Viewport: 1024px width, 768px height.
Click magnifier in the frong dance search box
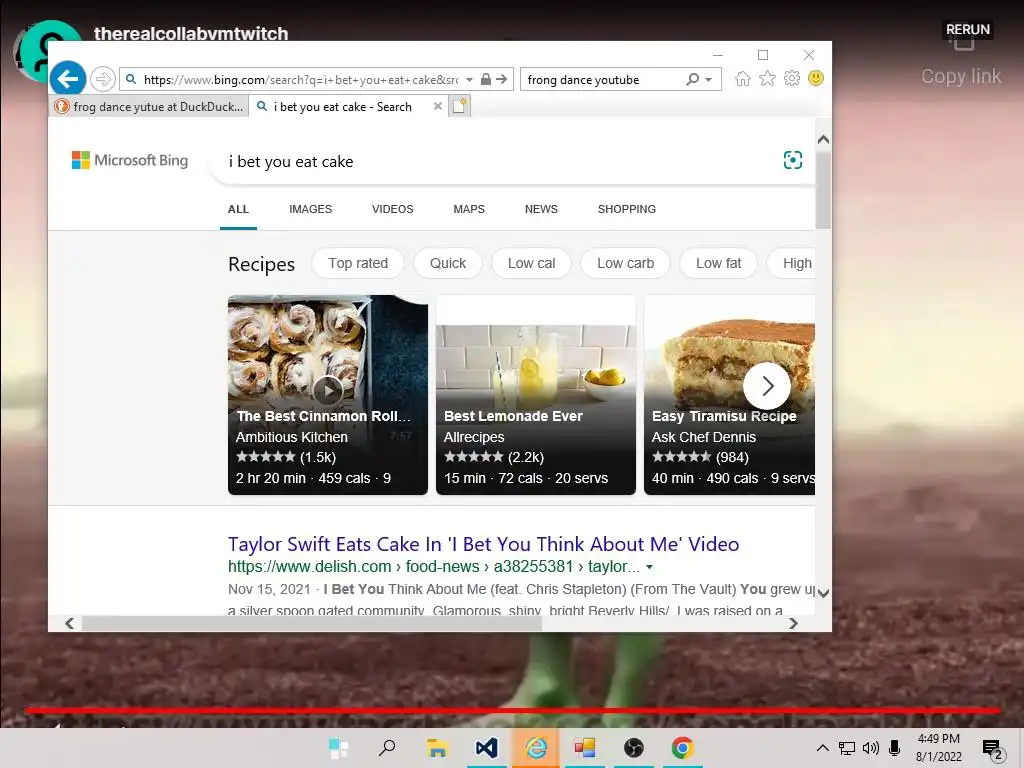click(x=692, y=80)
